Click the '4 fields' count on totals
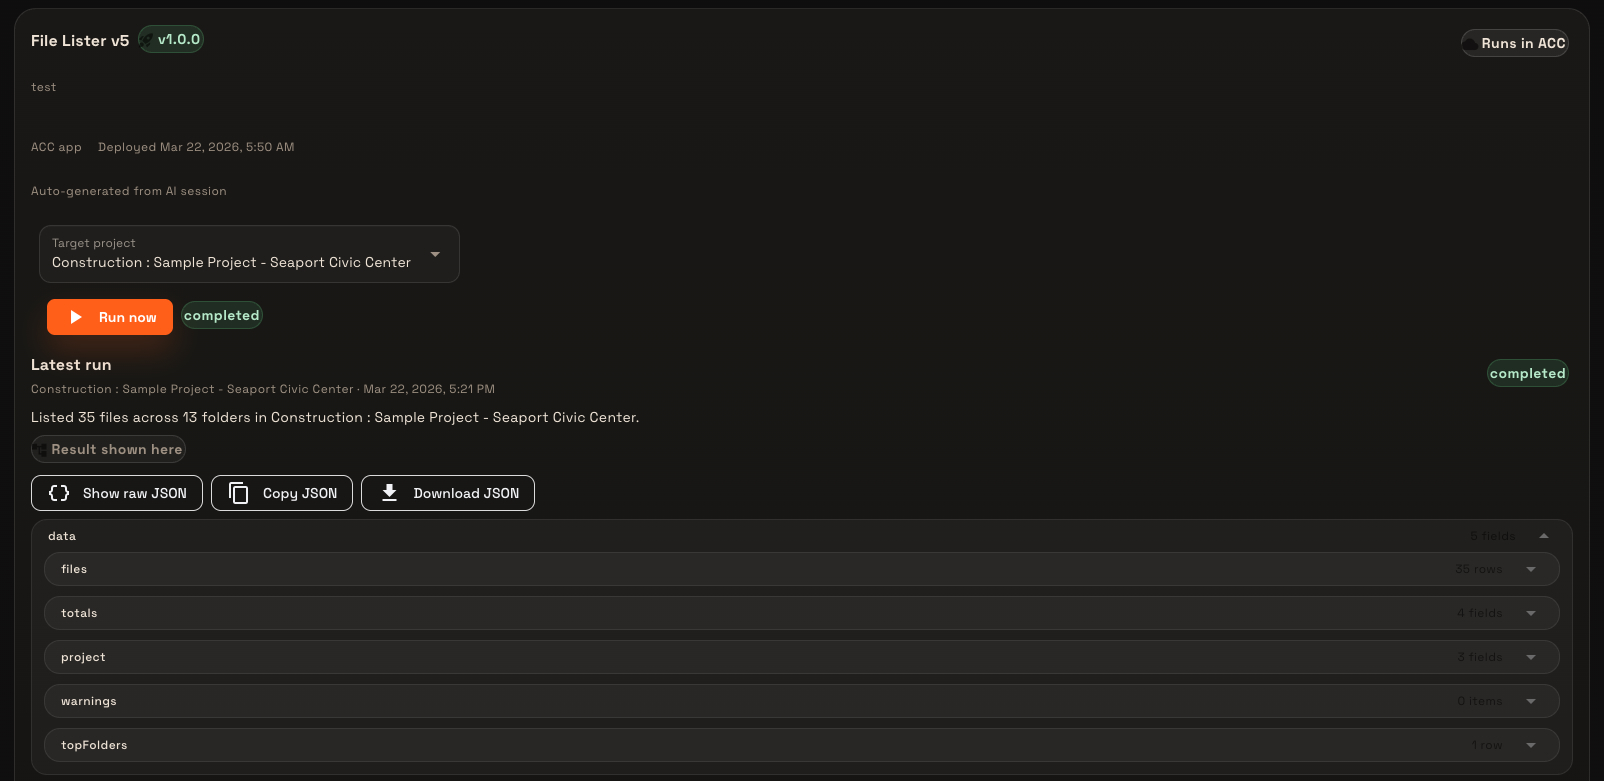The height and width of the screenshot is (781, 1604). pyautogui.click(x=1480, y=613)
